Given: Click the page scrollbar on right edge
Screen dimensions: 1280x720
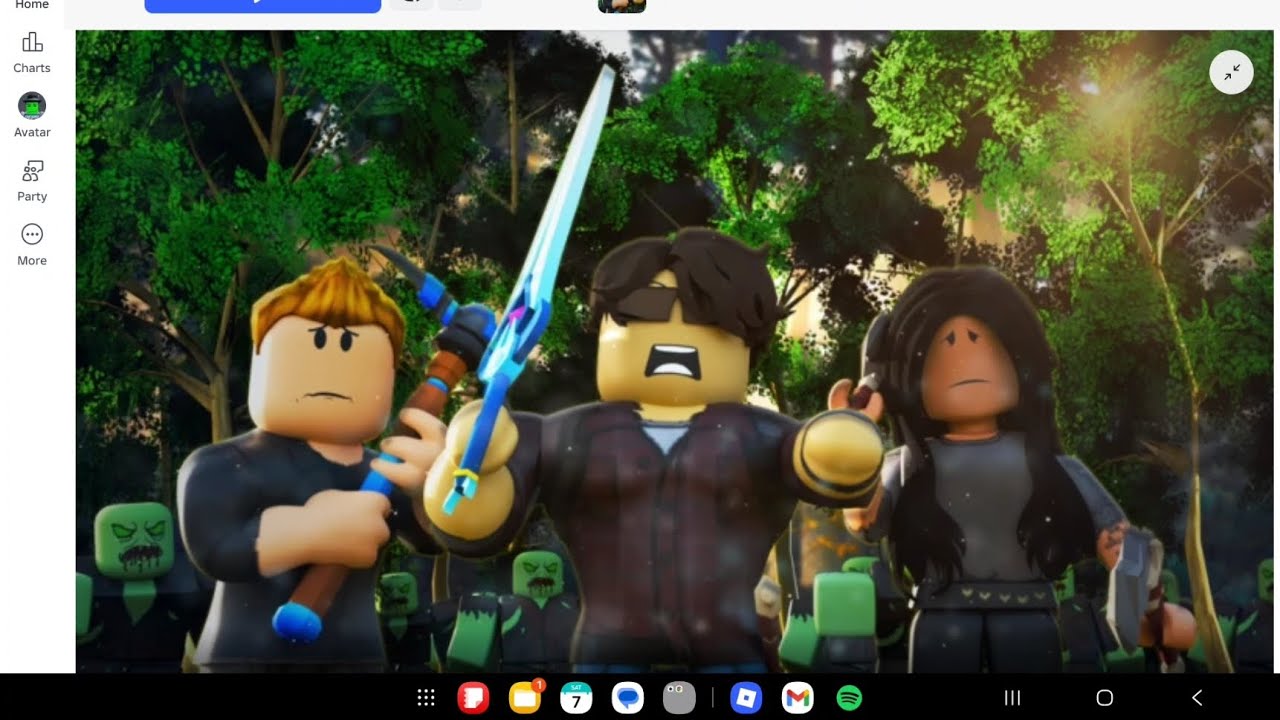Looking at the screenshot, I should [1277, 135].
